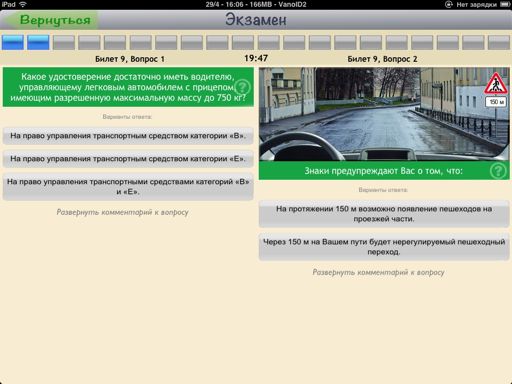Tap the help icon on question 2
Screen dimensions: 512x384
498,171
